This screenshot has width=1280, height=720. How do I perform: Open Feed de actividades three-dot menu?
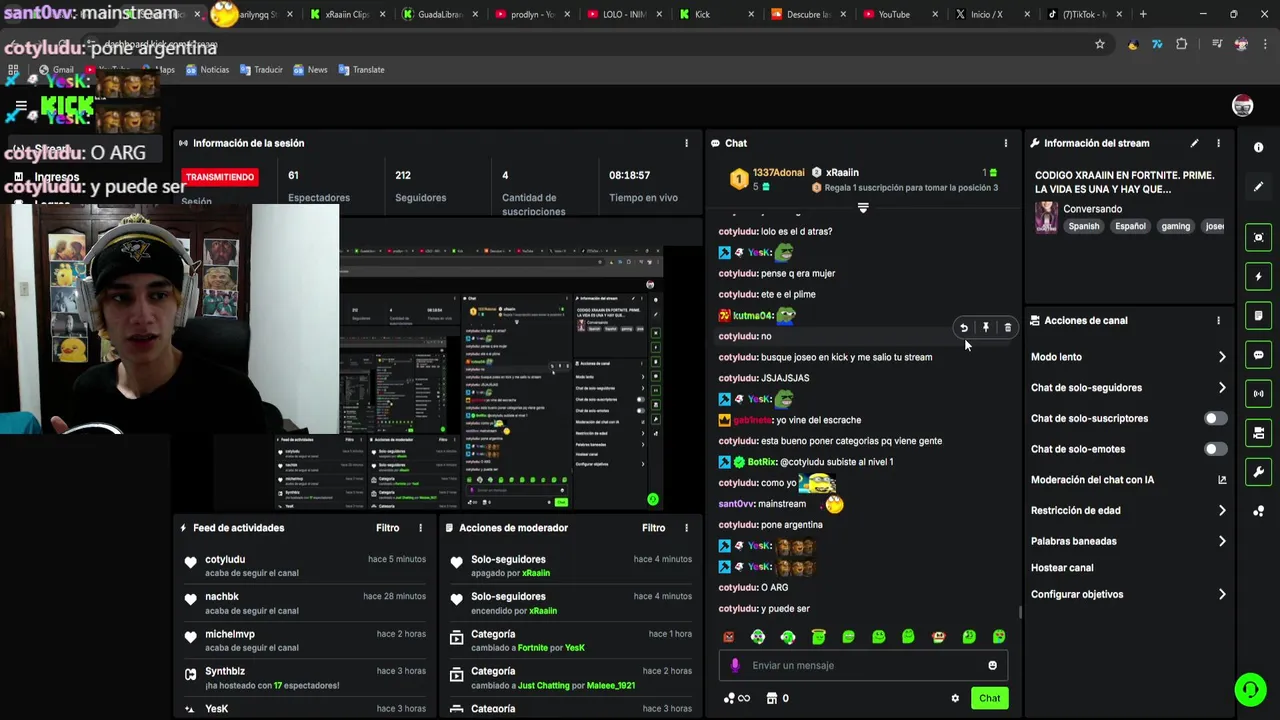tap(420, 528)
